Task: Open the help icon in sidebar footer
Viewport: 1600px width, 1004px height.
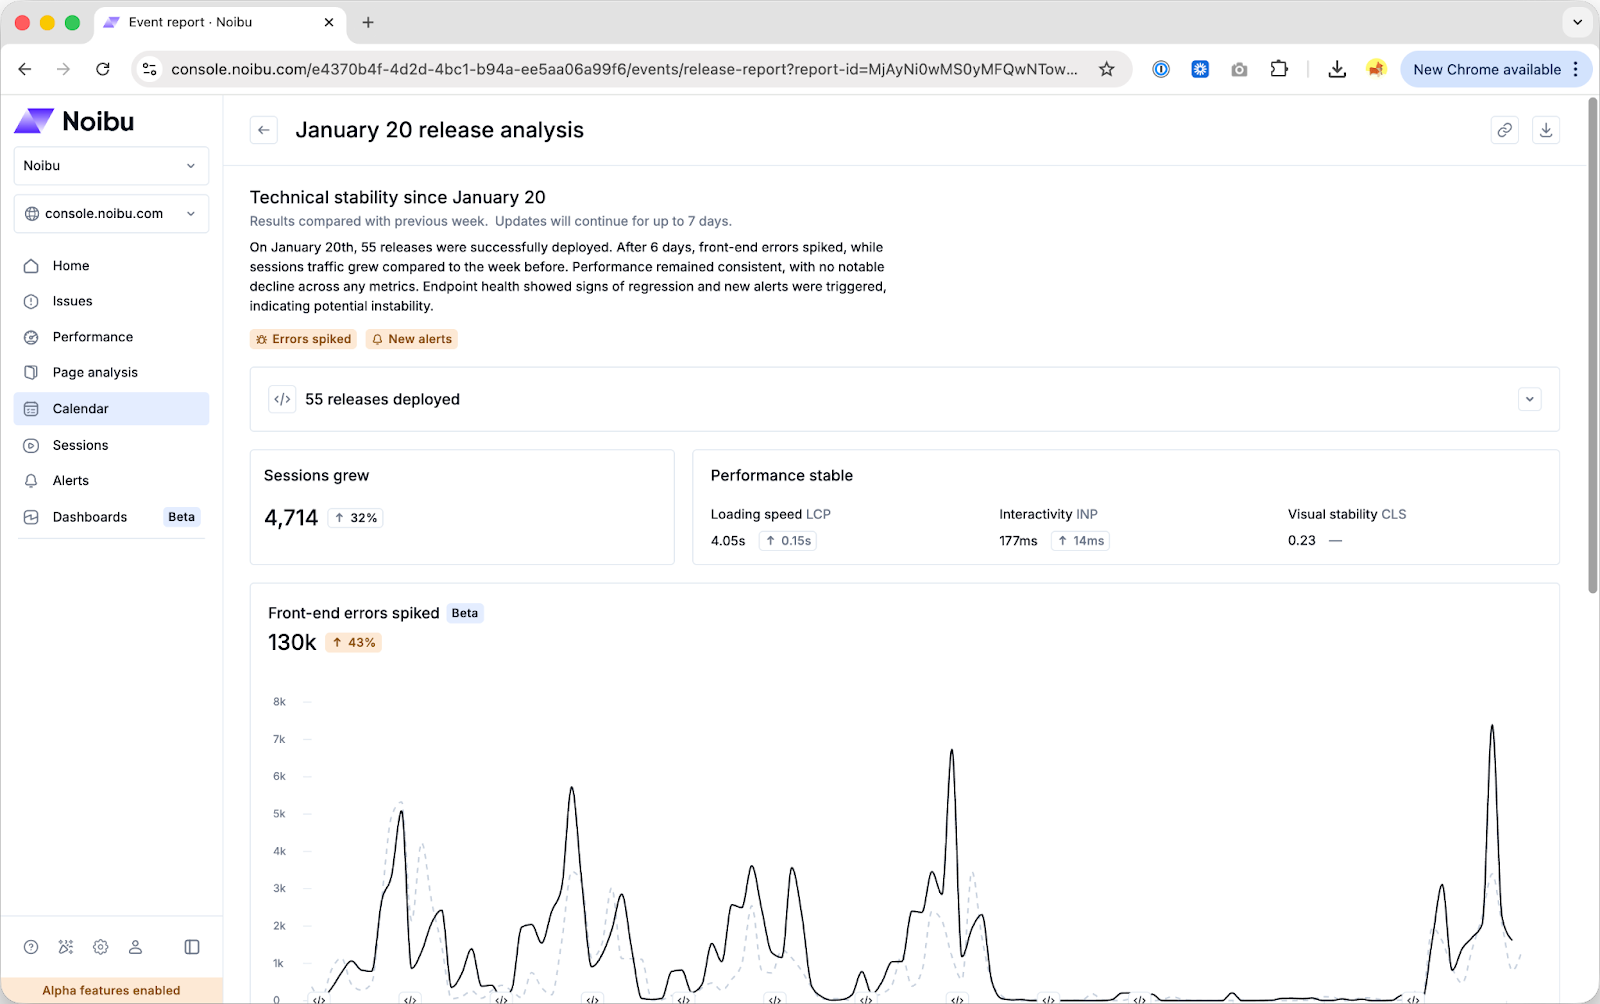Action: [x=31, y=947]
